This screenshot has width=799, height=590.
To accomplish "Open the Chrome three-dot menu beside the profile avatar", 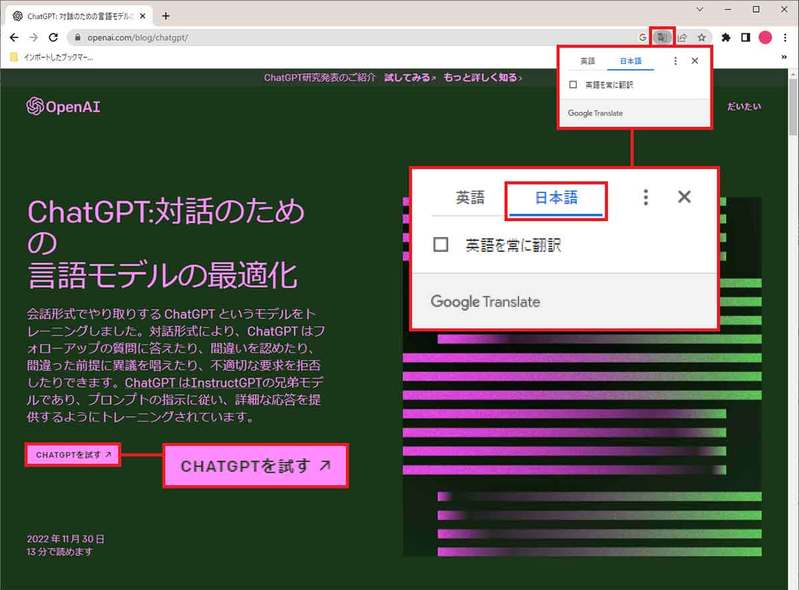I will (x=785, y=37).
